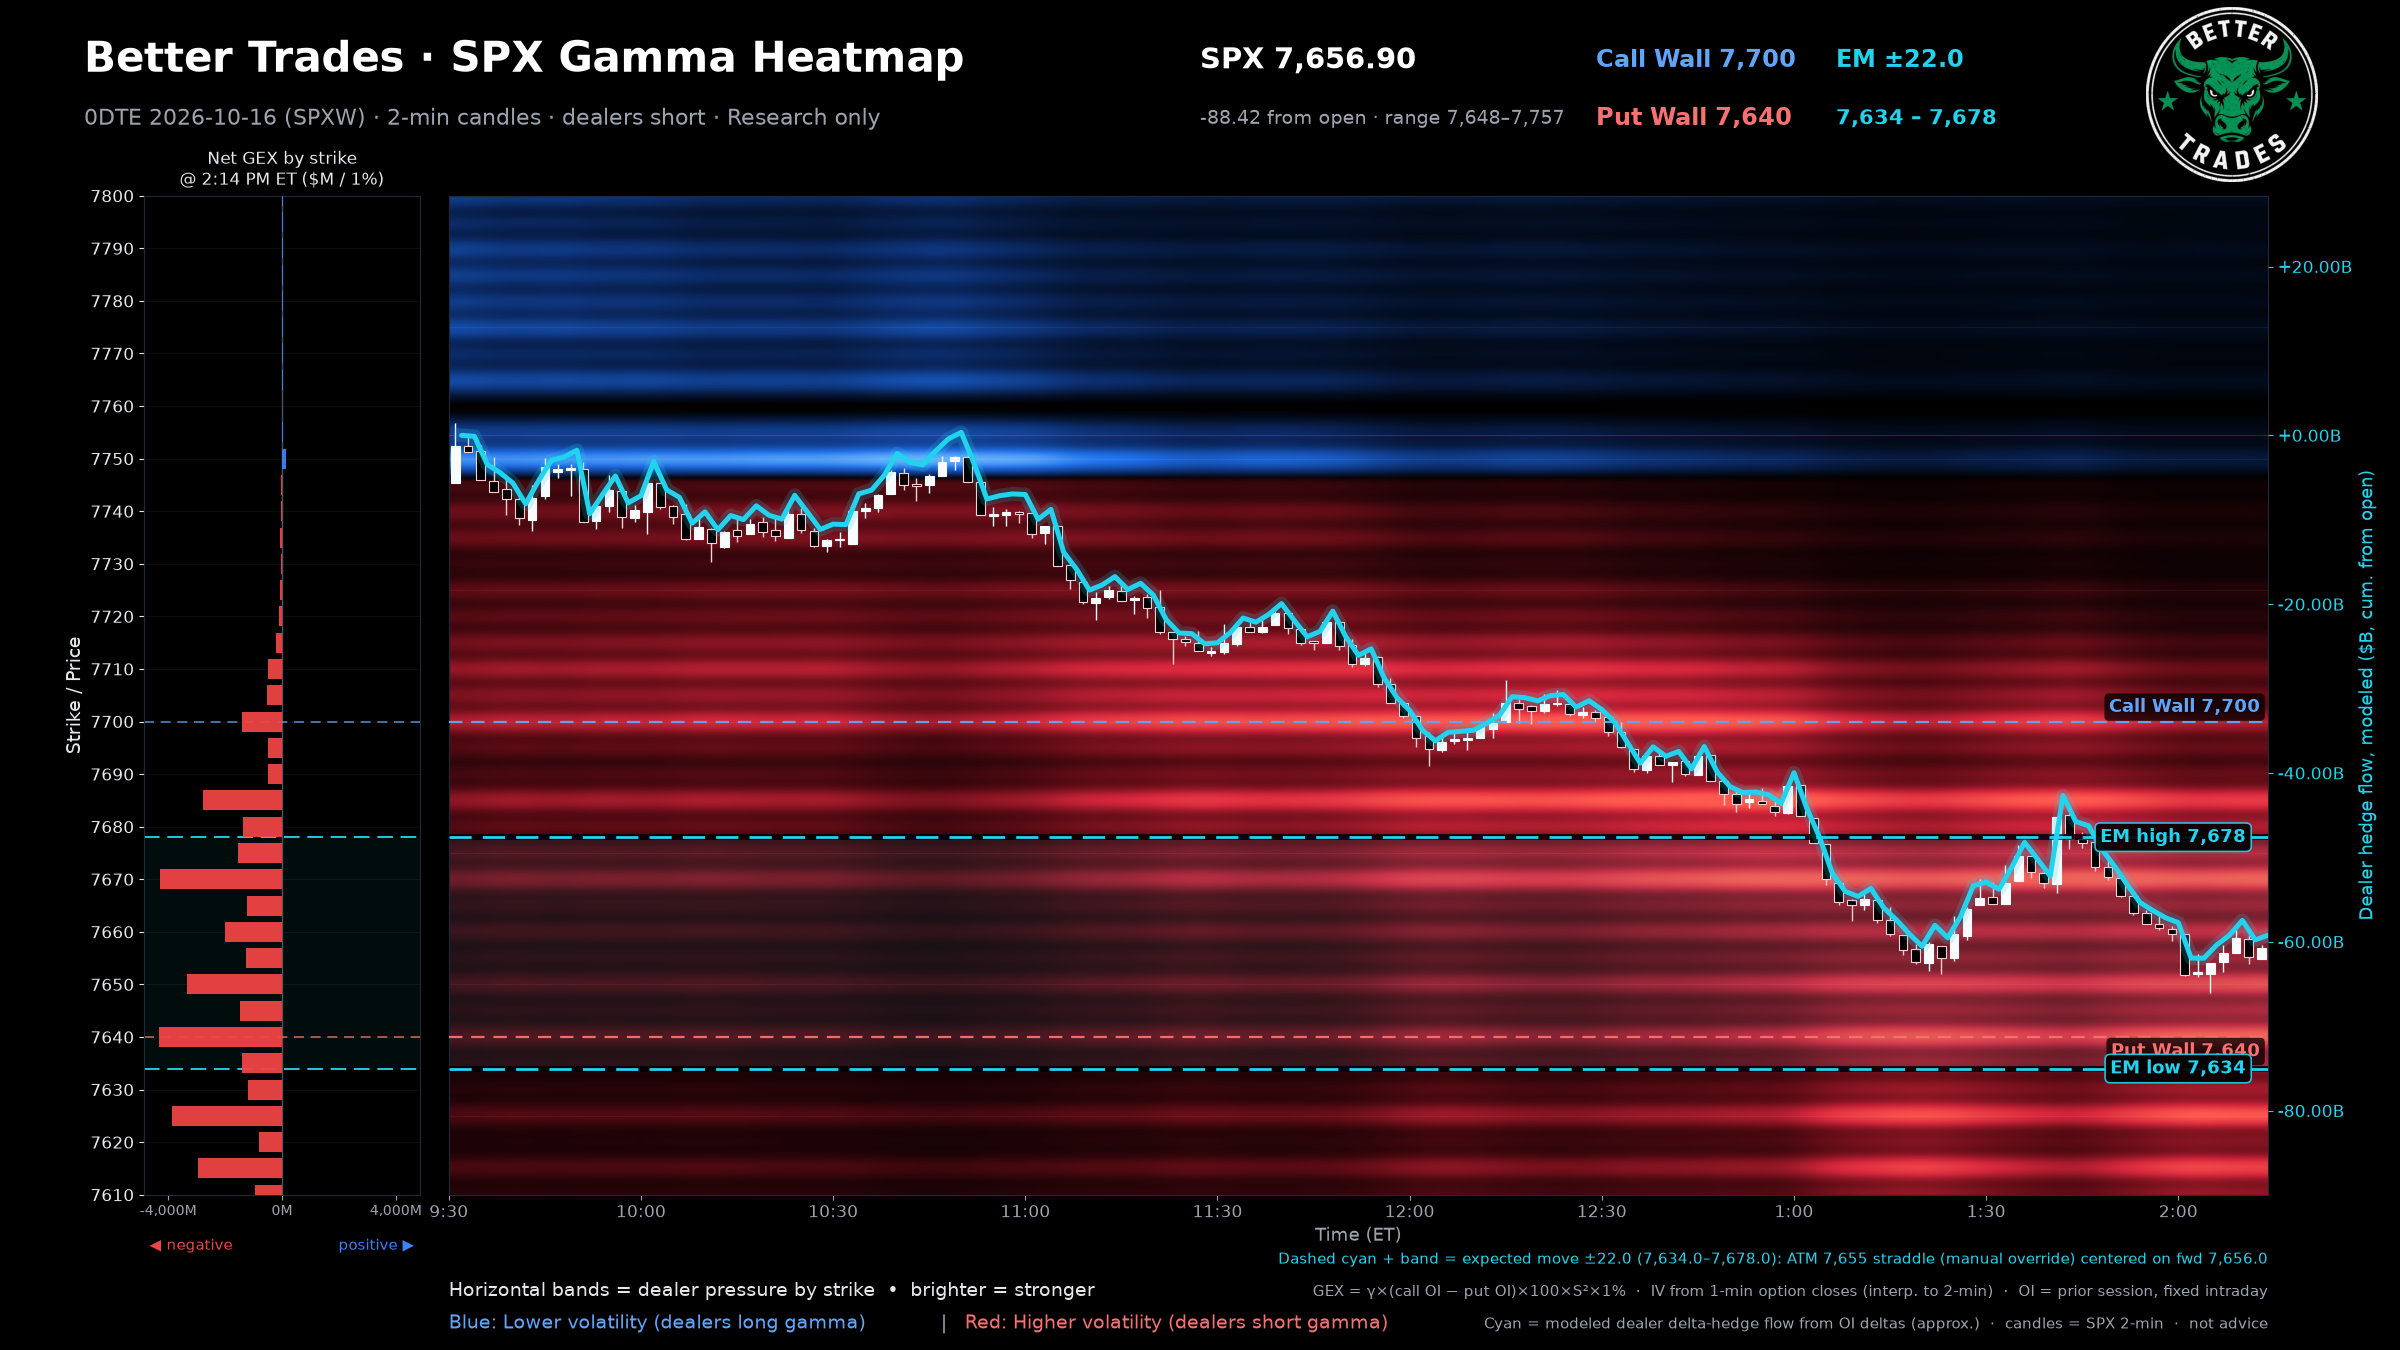
Task: Click the Better Trades bull logo
Action: pyautogui.click(x=2231, y=95)
